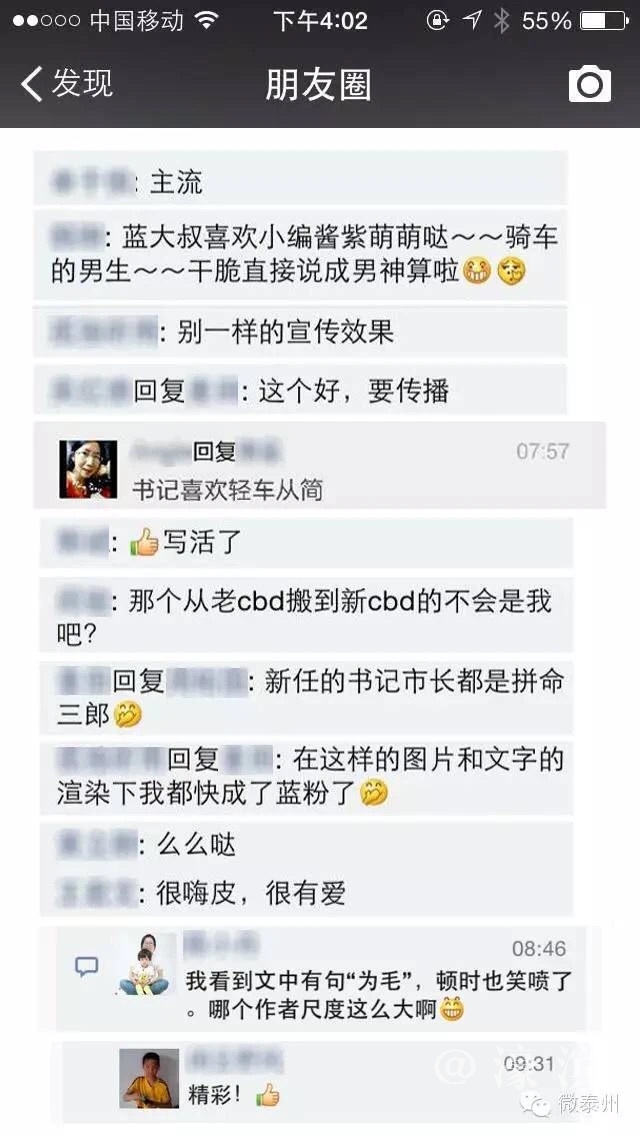Select the comment 精彩！ with thumbs up
The width and height of the screenshot is (640, 1136).
tap(233, 1095)
